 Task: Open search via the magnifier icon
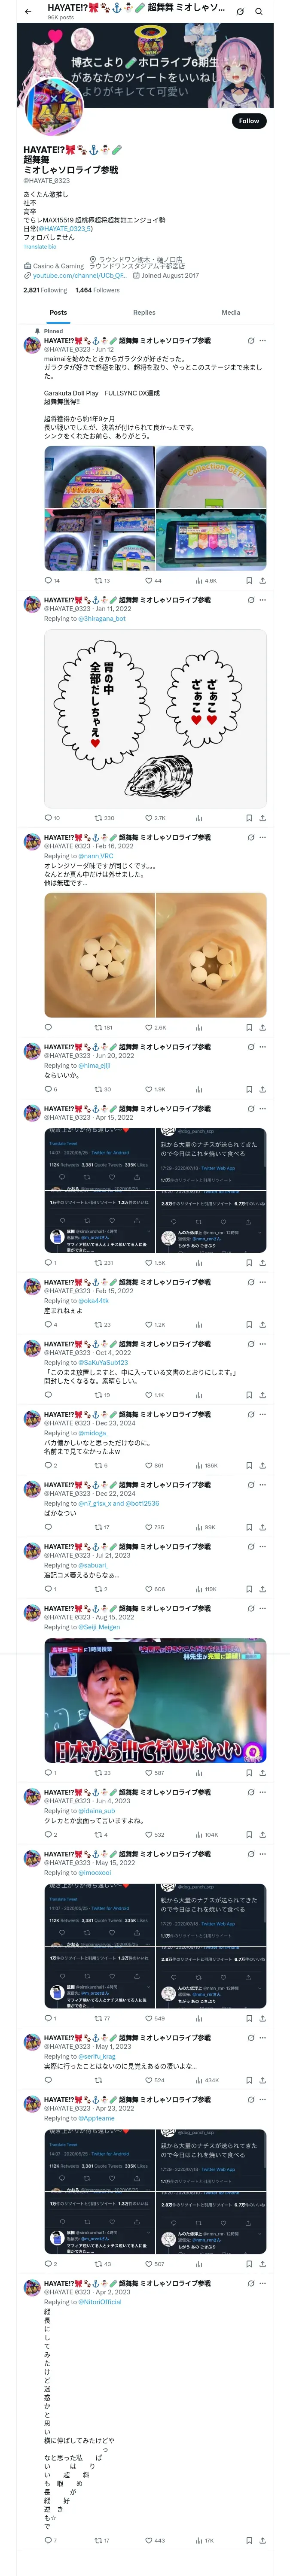(x=259, y=12)
